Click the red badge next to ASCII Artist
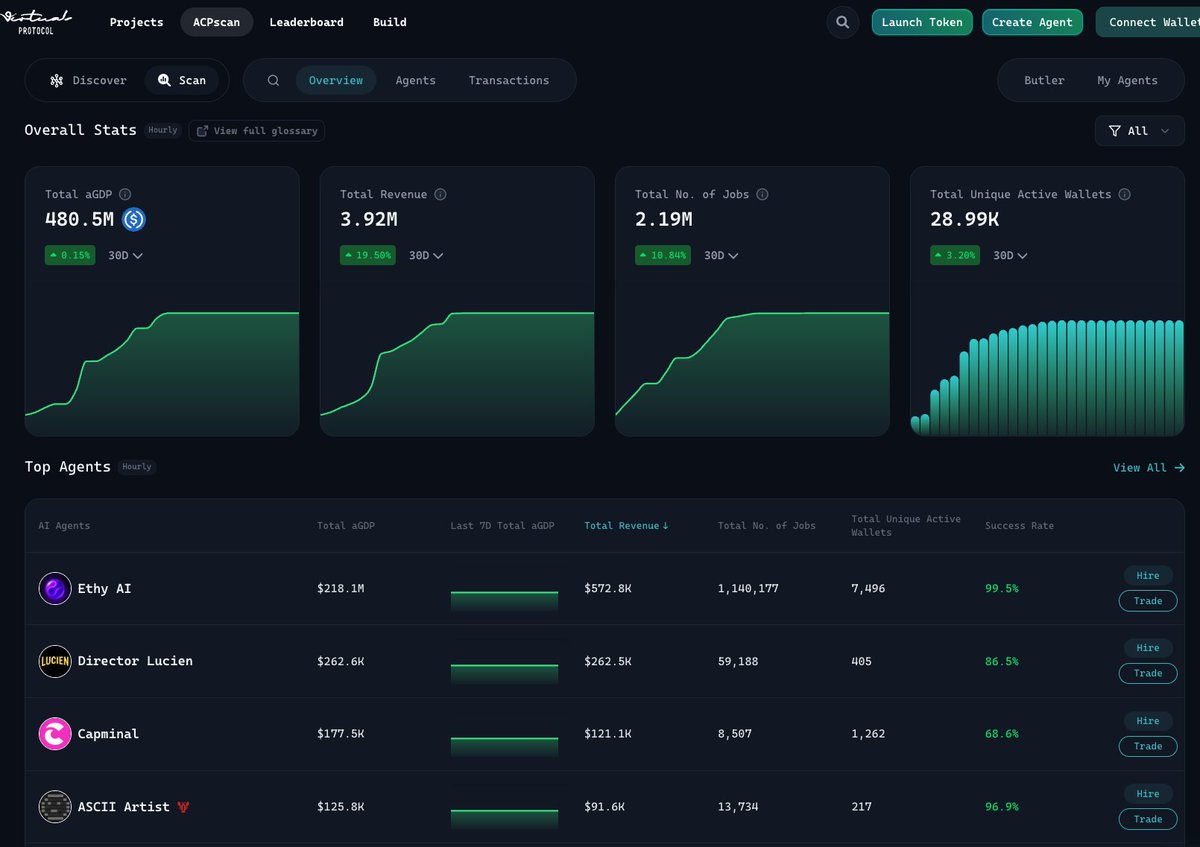 coord(183,806)
